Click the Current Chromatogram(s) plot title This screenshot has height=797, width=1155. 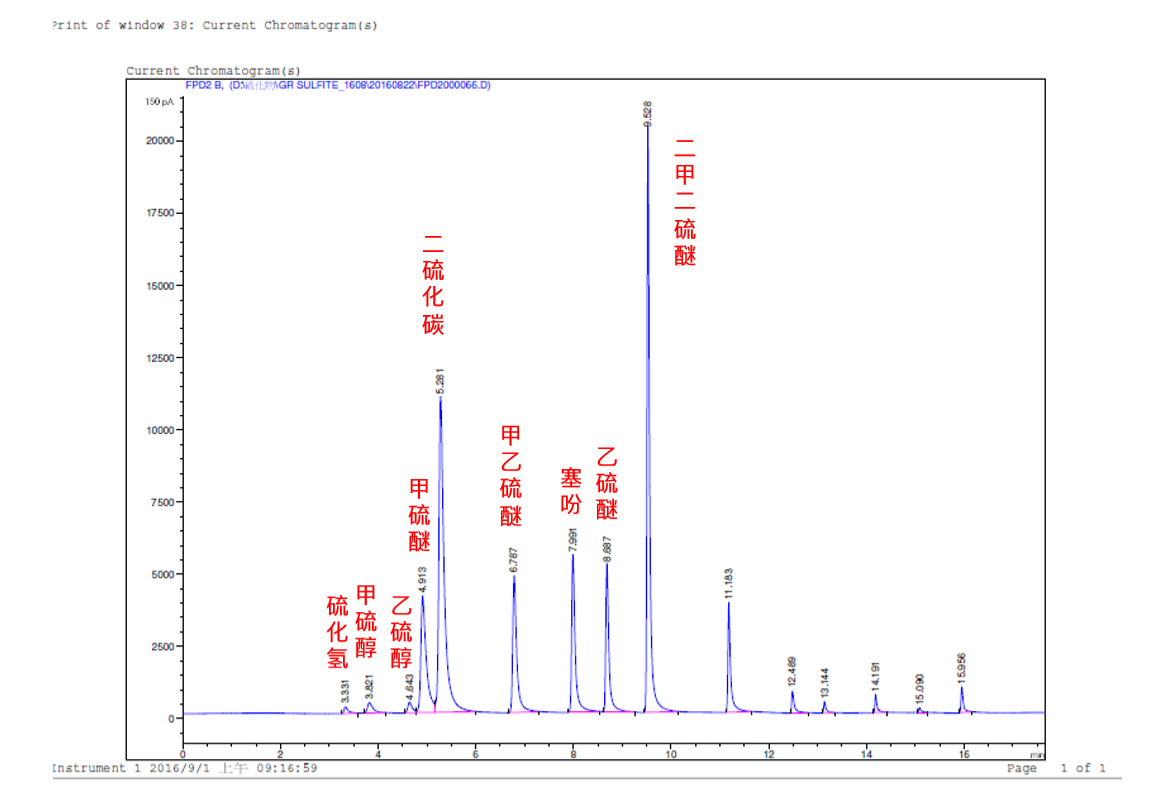point(213,71)
